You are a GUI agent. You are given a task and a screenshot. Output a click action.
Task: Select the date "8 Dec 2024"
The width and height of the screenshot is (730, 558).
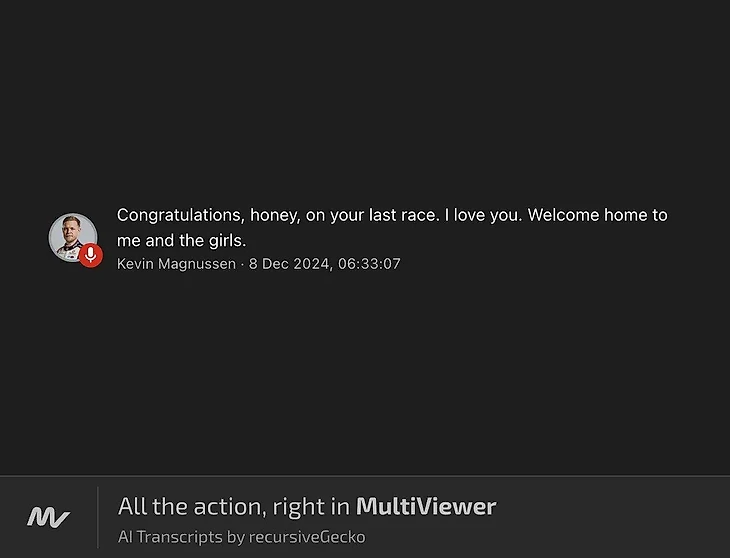(290, 264)
